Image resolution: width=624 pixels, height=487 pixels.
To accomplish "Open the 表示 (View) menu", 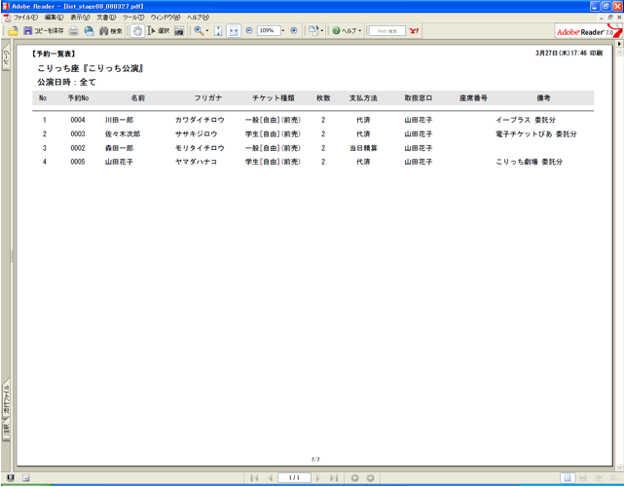I will point(79,18).
